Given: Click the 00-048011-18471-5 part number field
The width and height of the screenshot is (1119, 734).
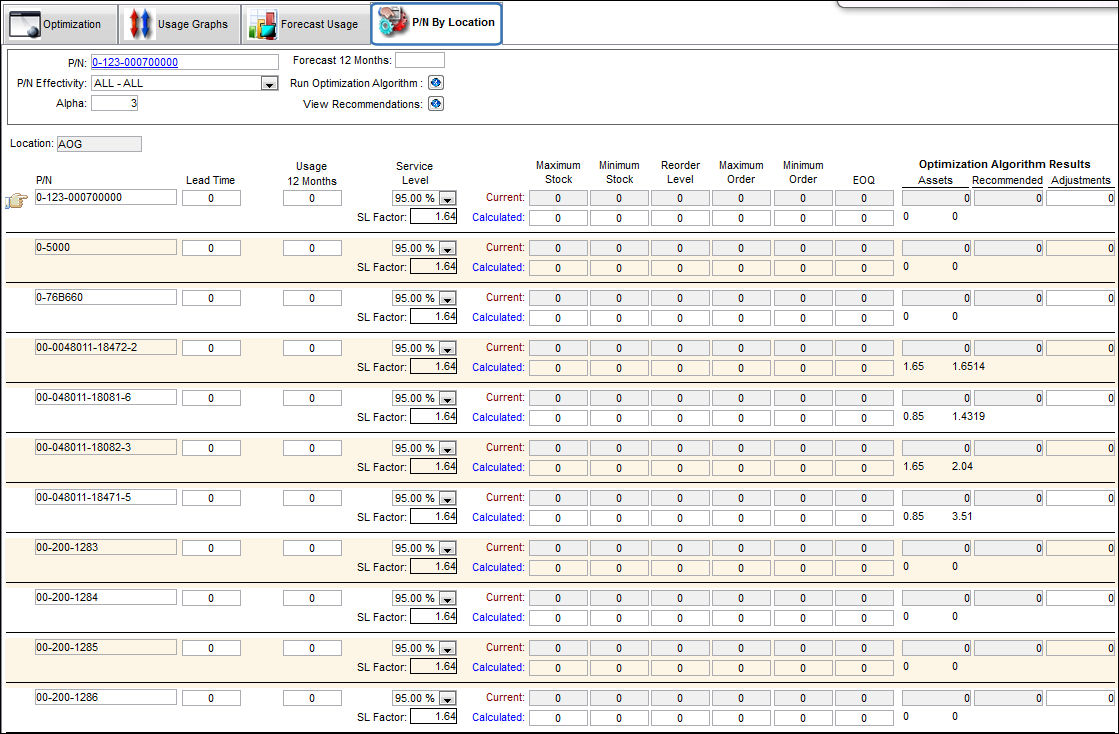Looking at the screenshot, I should tap(106, 497).
